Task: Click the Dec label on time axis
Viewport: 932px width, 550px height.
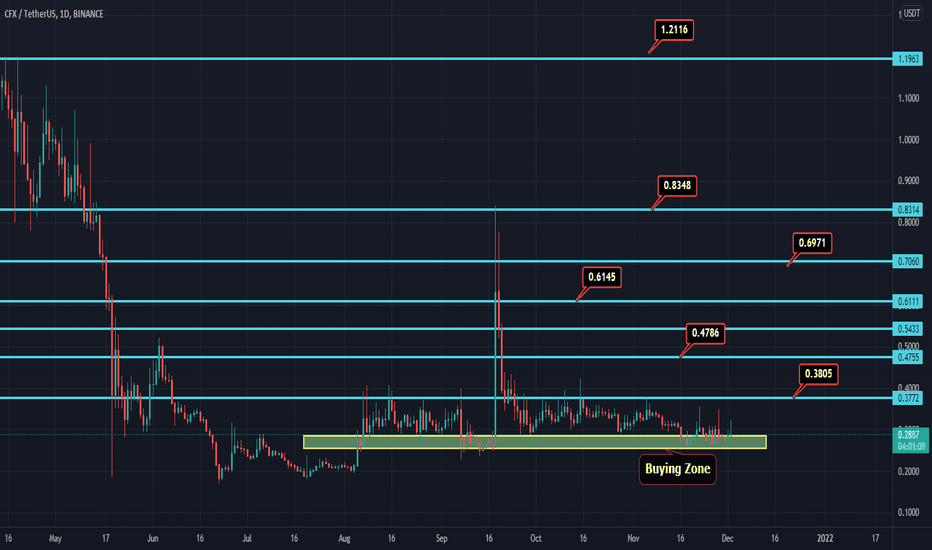Action: [x=728, y=539]
